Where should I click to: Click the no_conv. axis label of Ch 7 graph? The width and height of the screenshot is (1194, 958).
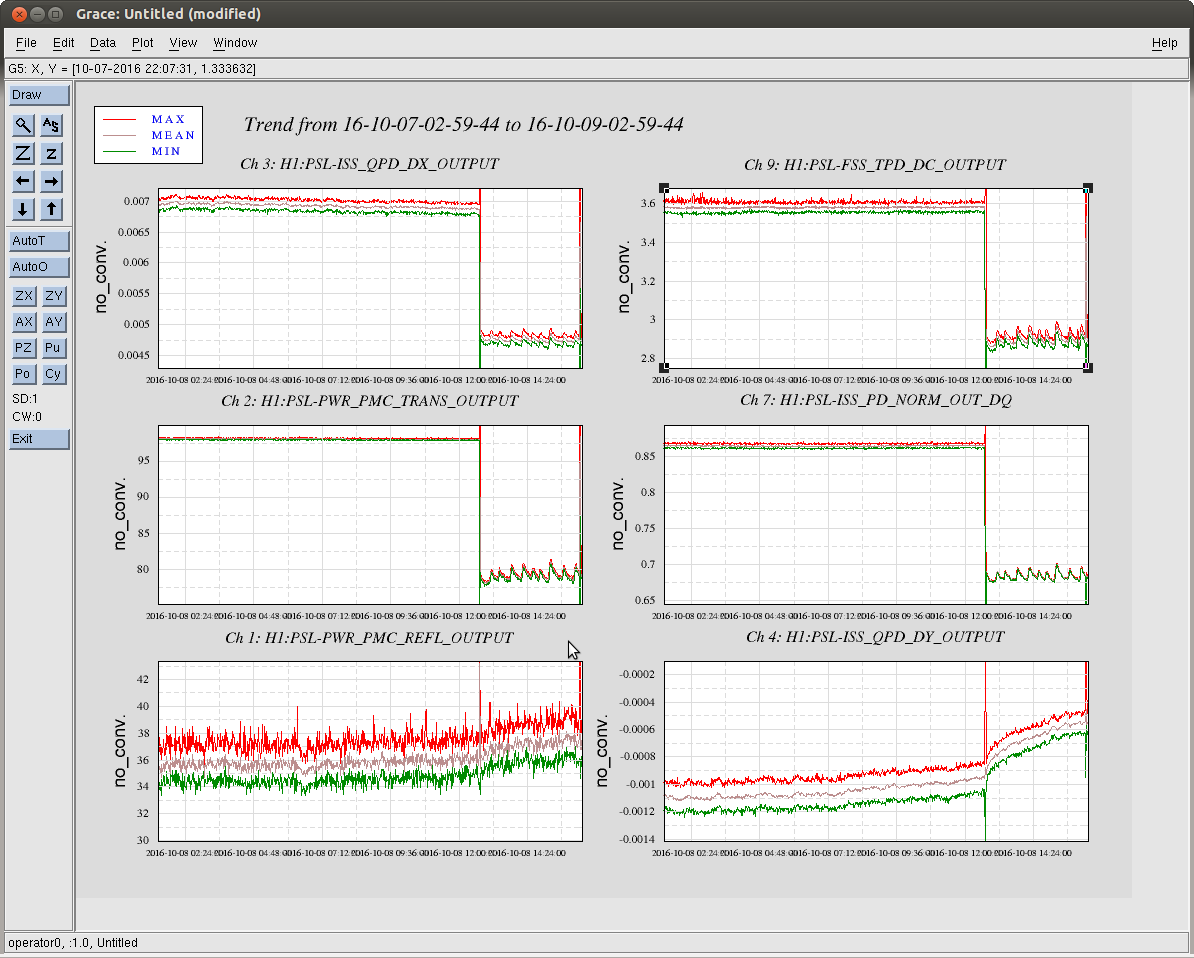click(x=618, y=514)
